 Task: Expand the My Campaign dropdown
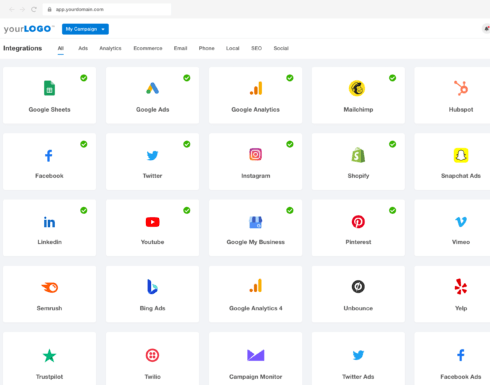click(85, 29)
